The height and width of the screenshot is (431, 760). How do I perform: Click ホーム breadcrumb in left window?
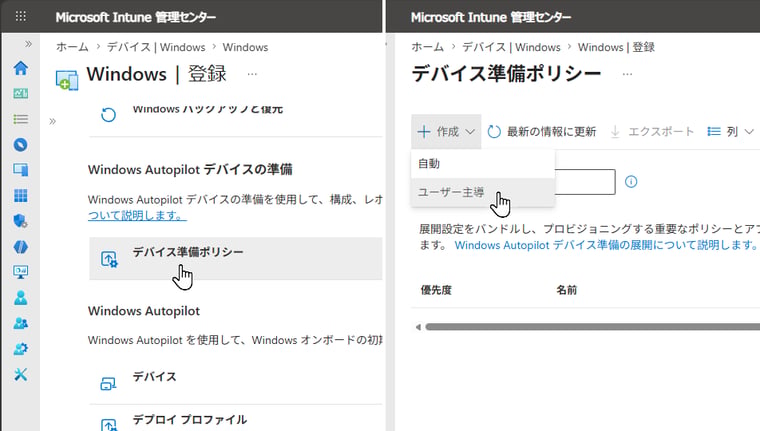(72, 47)
